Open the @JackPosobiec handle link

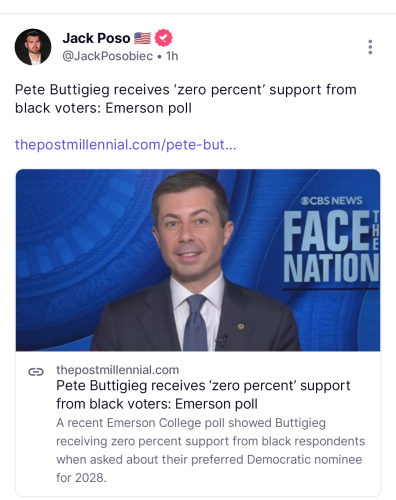[108, 56]
